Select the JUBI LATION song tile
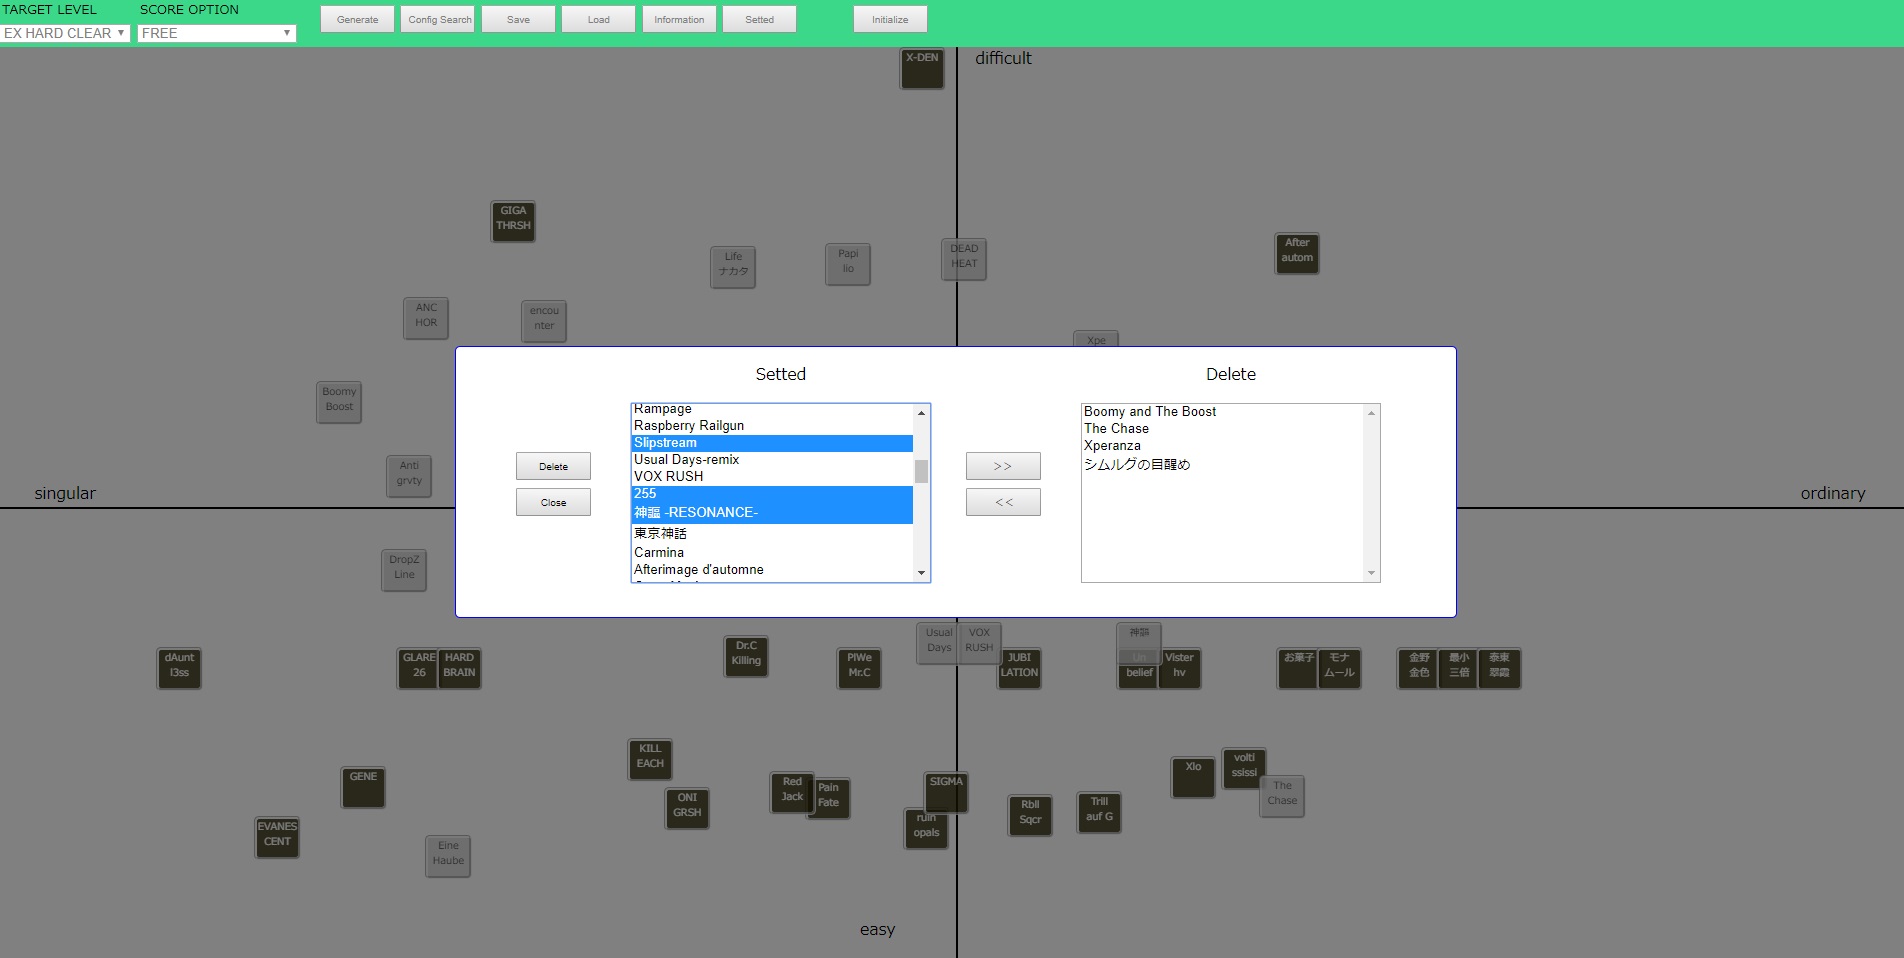This screenshot has width=1904, height=958. [x=1019, y=668]
